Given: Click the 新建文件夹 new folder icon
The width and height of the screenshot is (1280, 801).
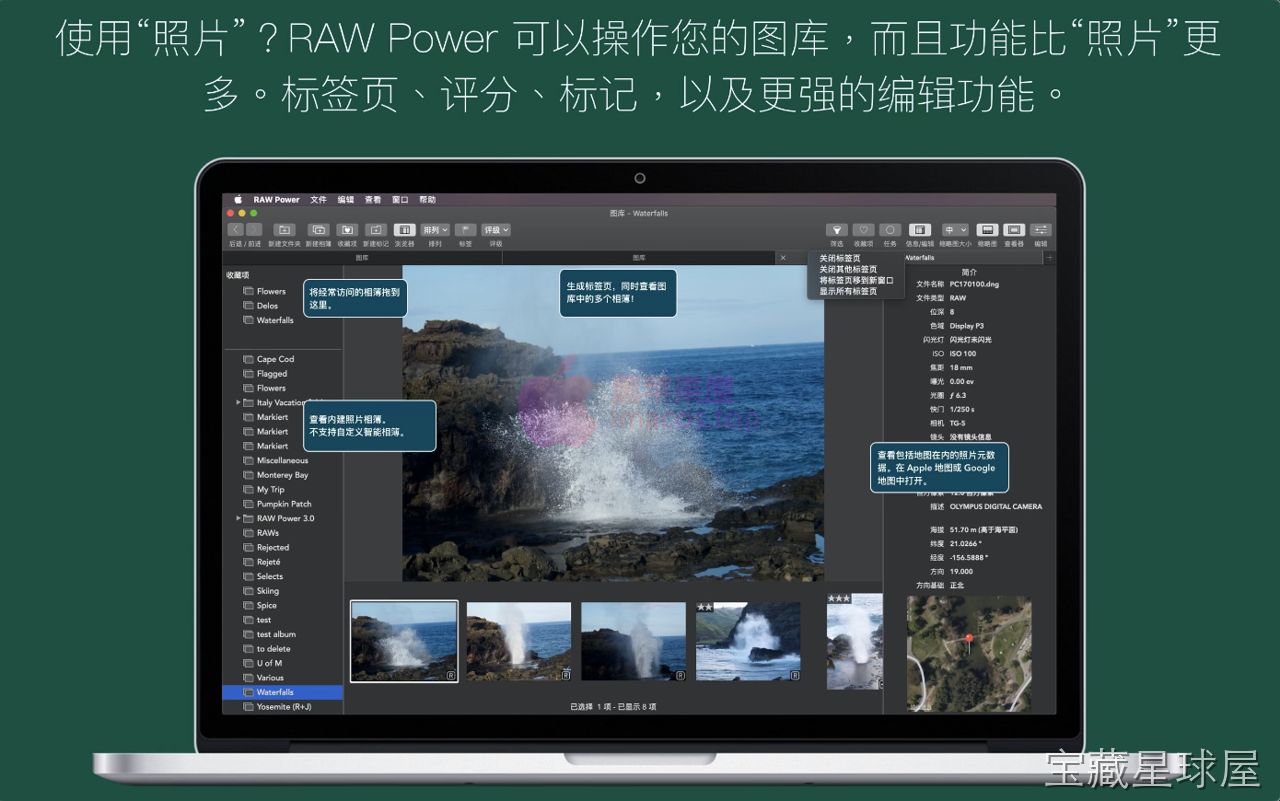Looking at the screenshot, I should (284, 230).
